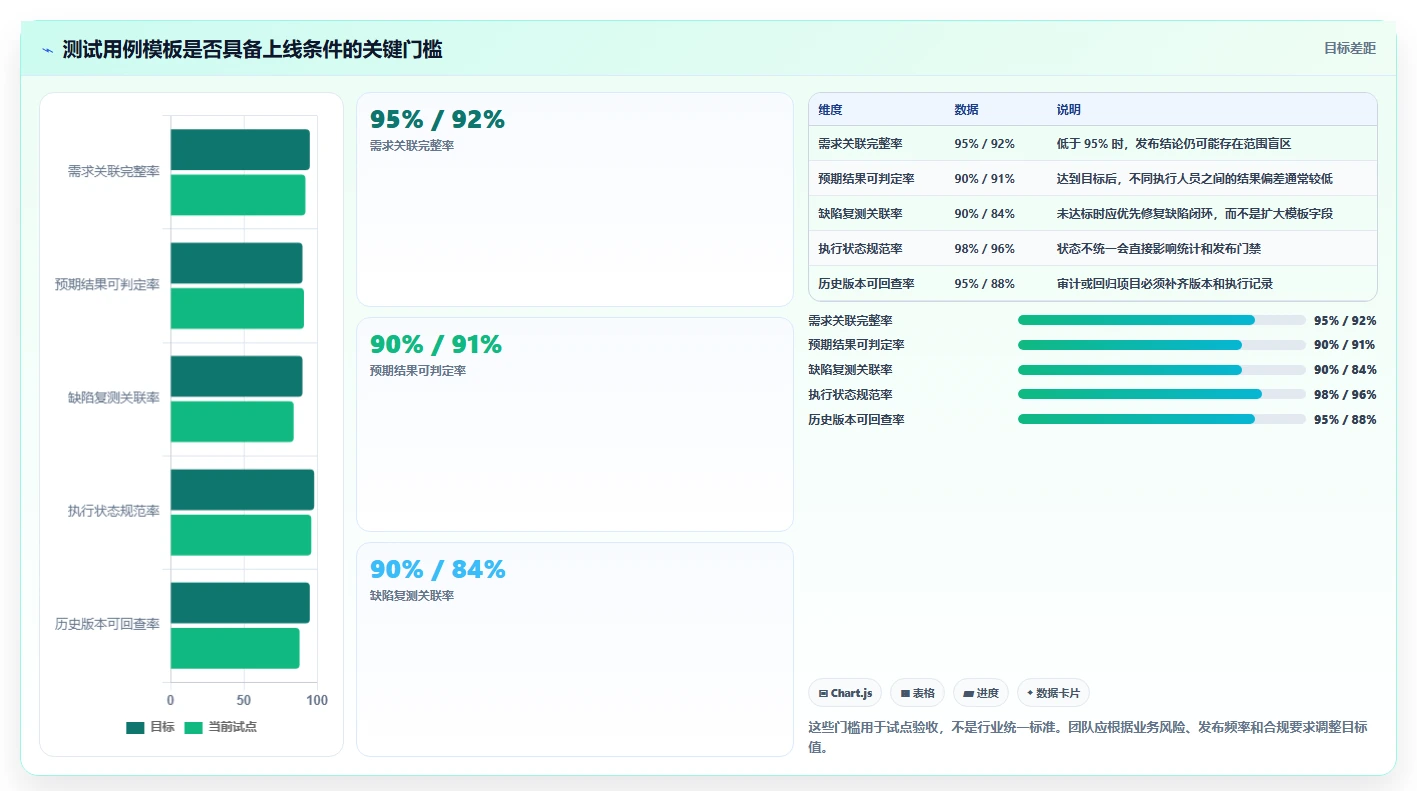Viewport: 1417px width, 791px height.
Task: Click the 目标 legend label
Action: point(162,727)
